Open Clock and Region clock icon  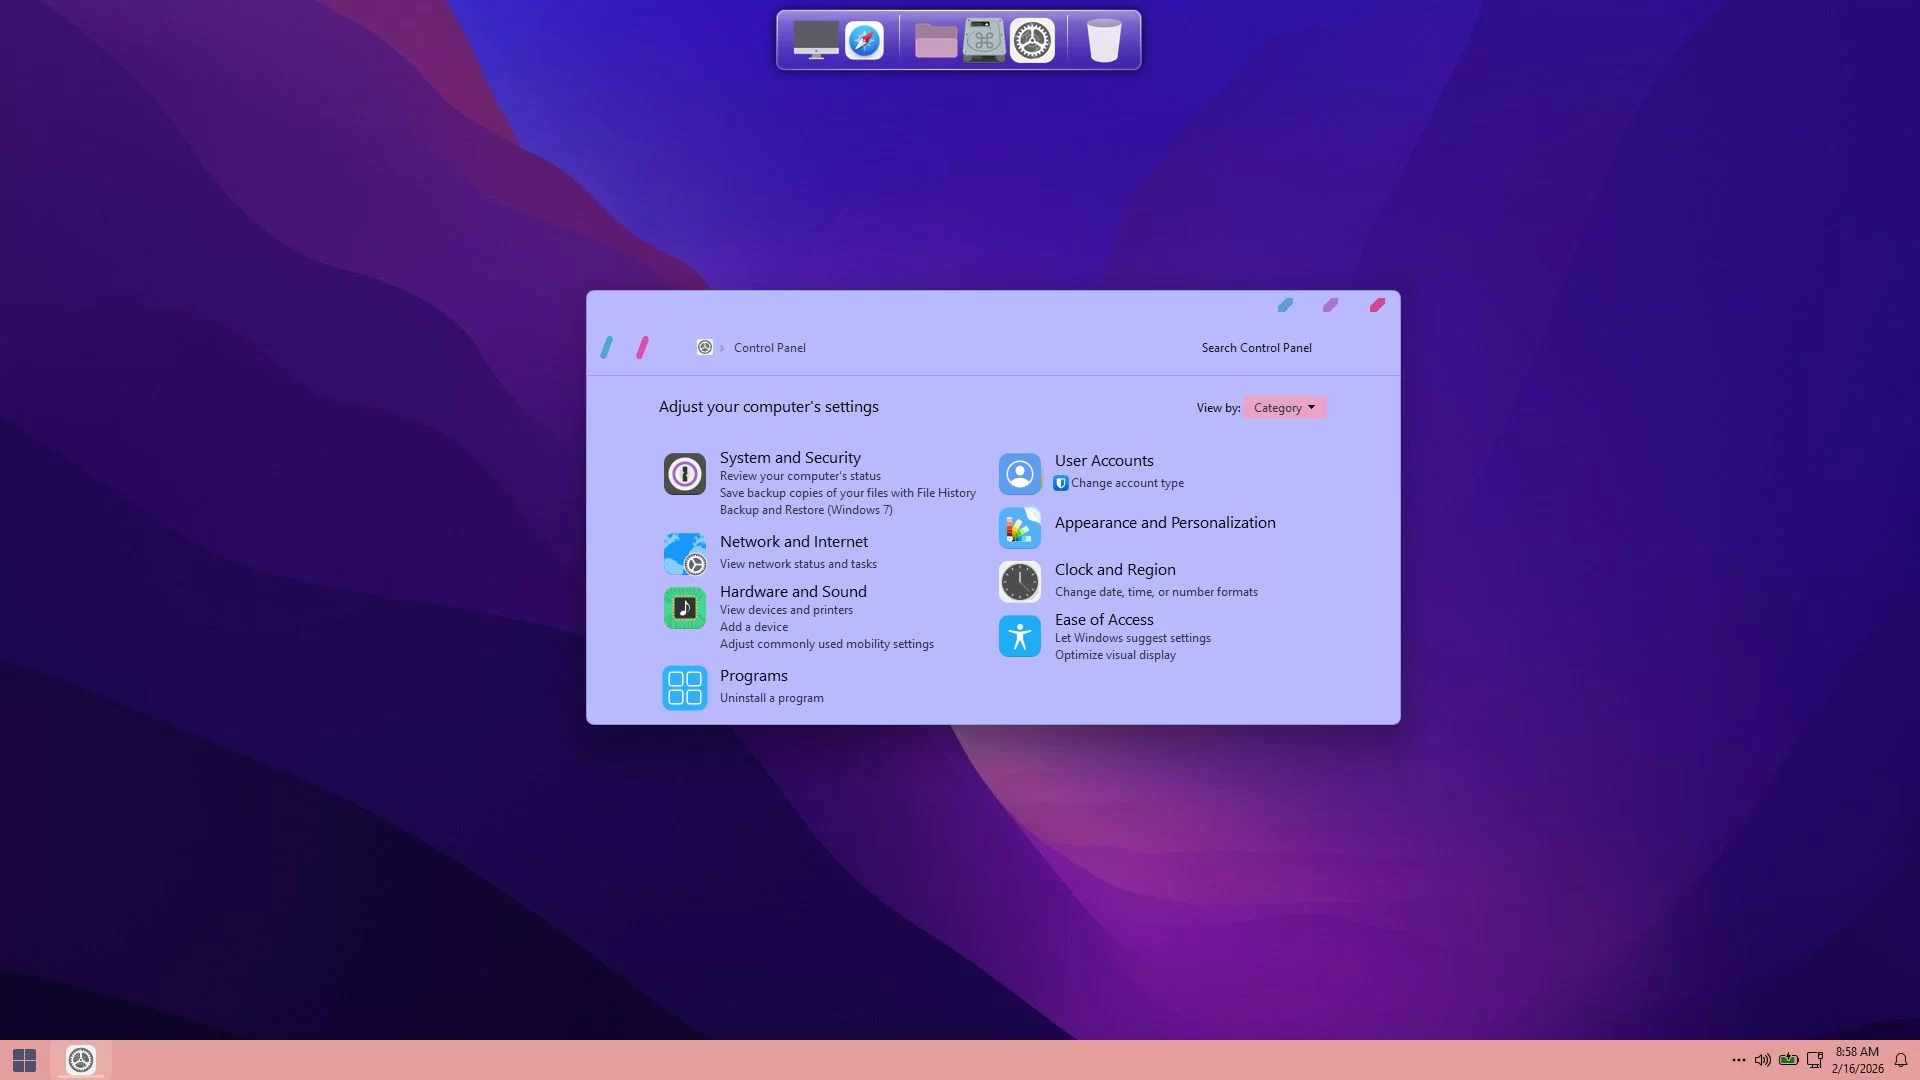pos(1019,582)
